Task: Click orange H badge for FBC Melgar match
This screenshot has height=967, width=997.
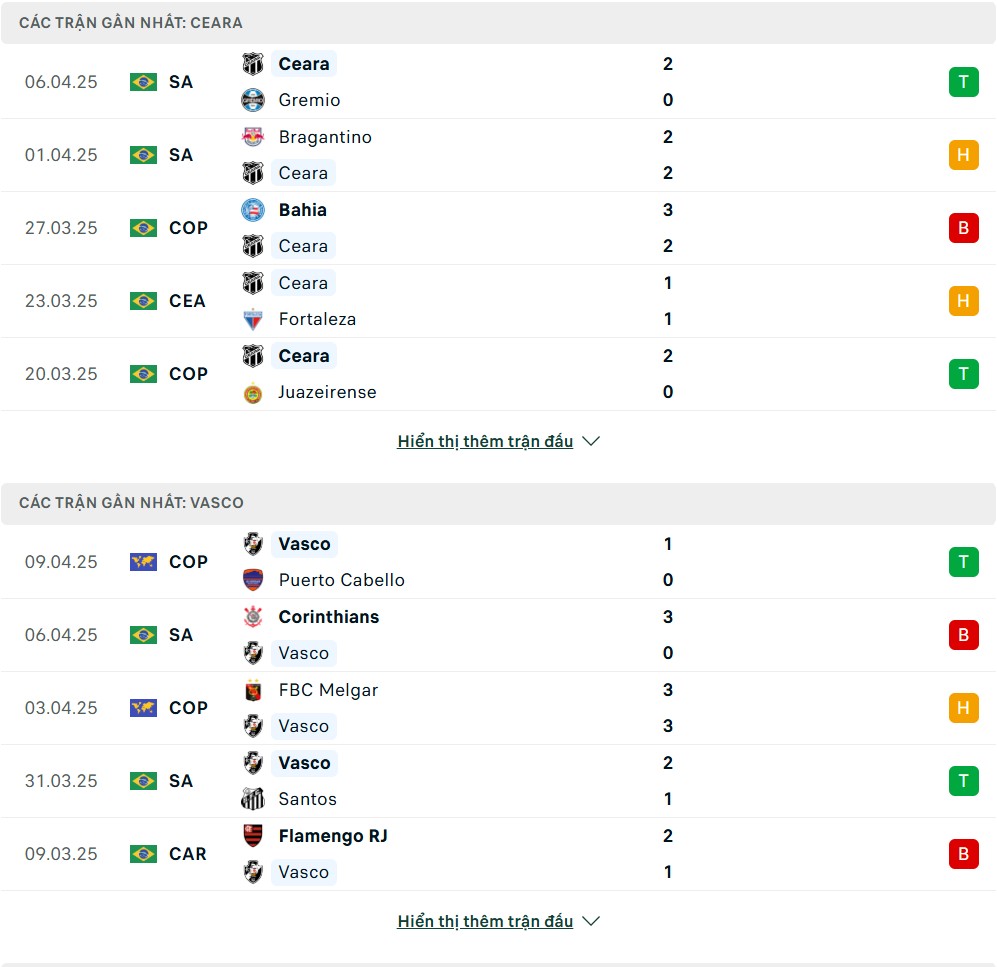Action: pos(963,708)
